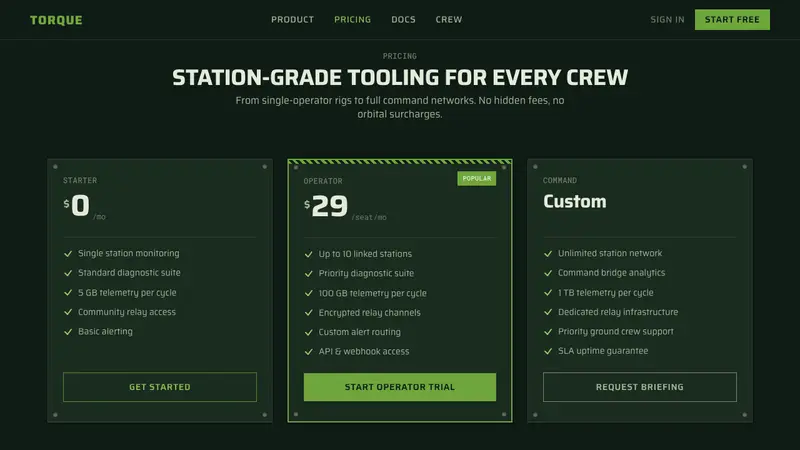Click the $29 price value

point(326,206)
